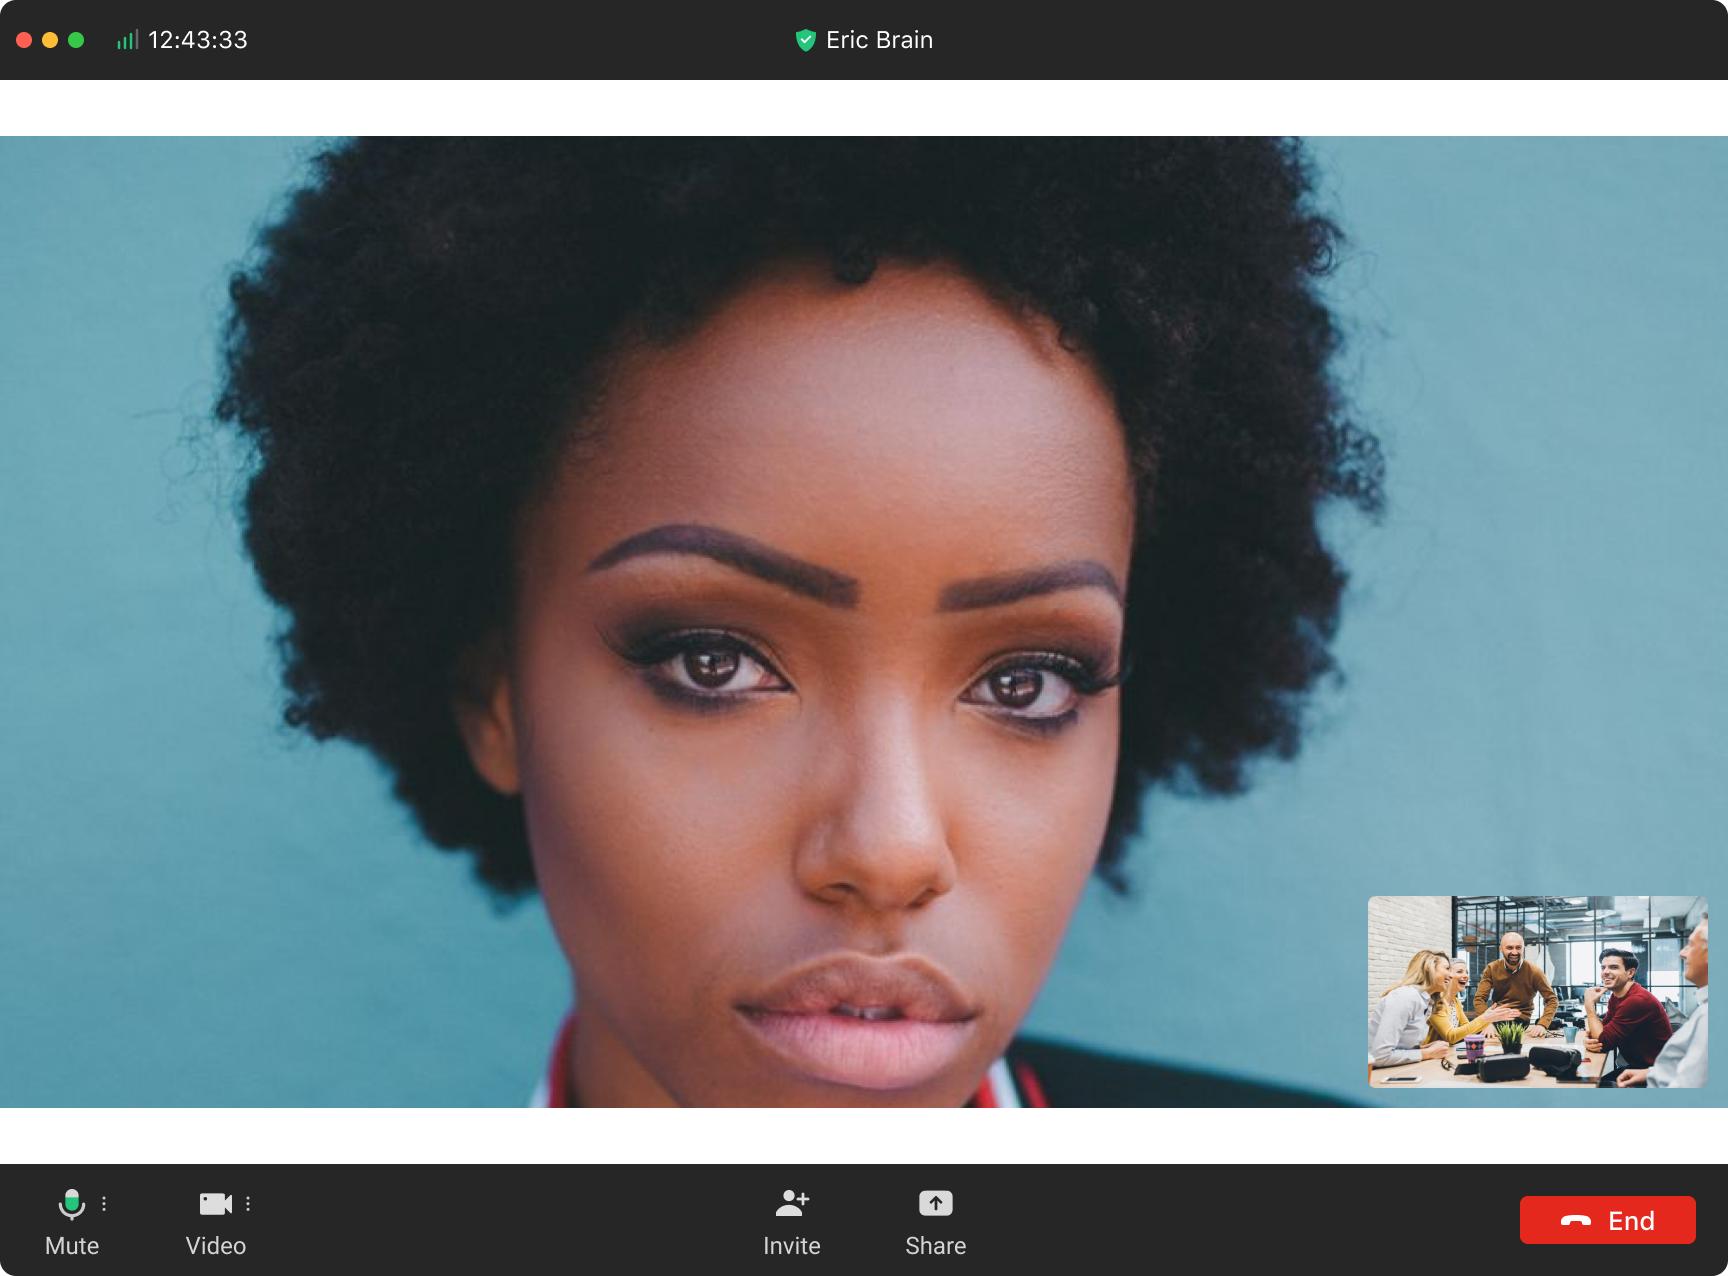Screen dimensions: 1728x1276
Task: Click the Share screen arrow icon
Action: 935,1203
